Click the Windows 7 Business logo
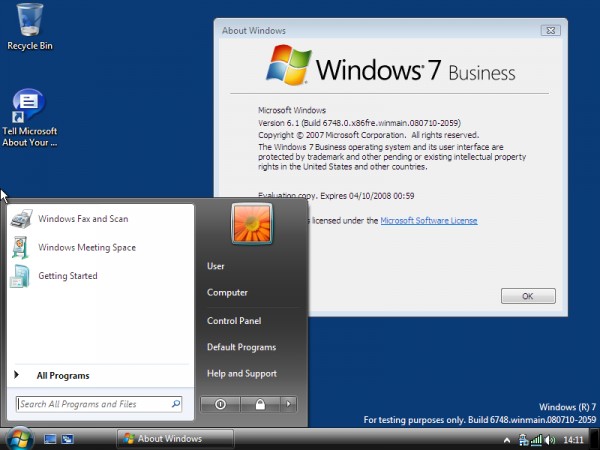 [x=390, y=65]
